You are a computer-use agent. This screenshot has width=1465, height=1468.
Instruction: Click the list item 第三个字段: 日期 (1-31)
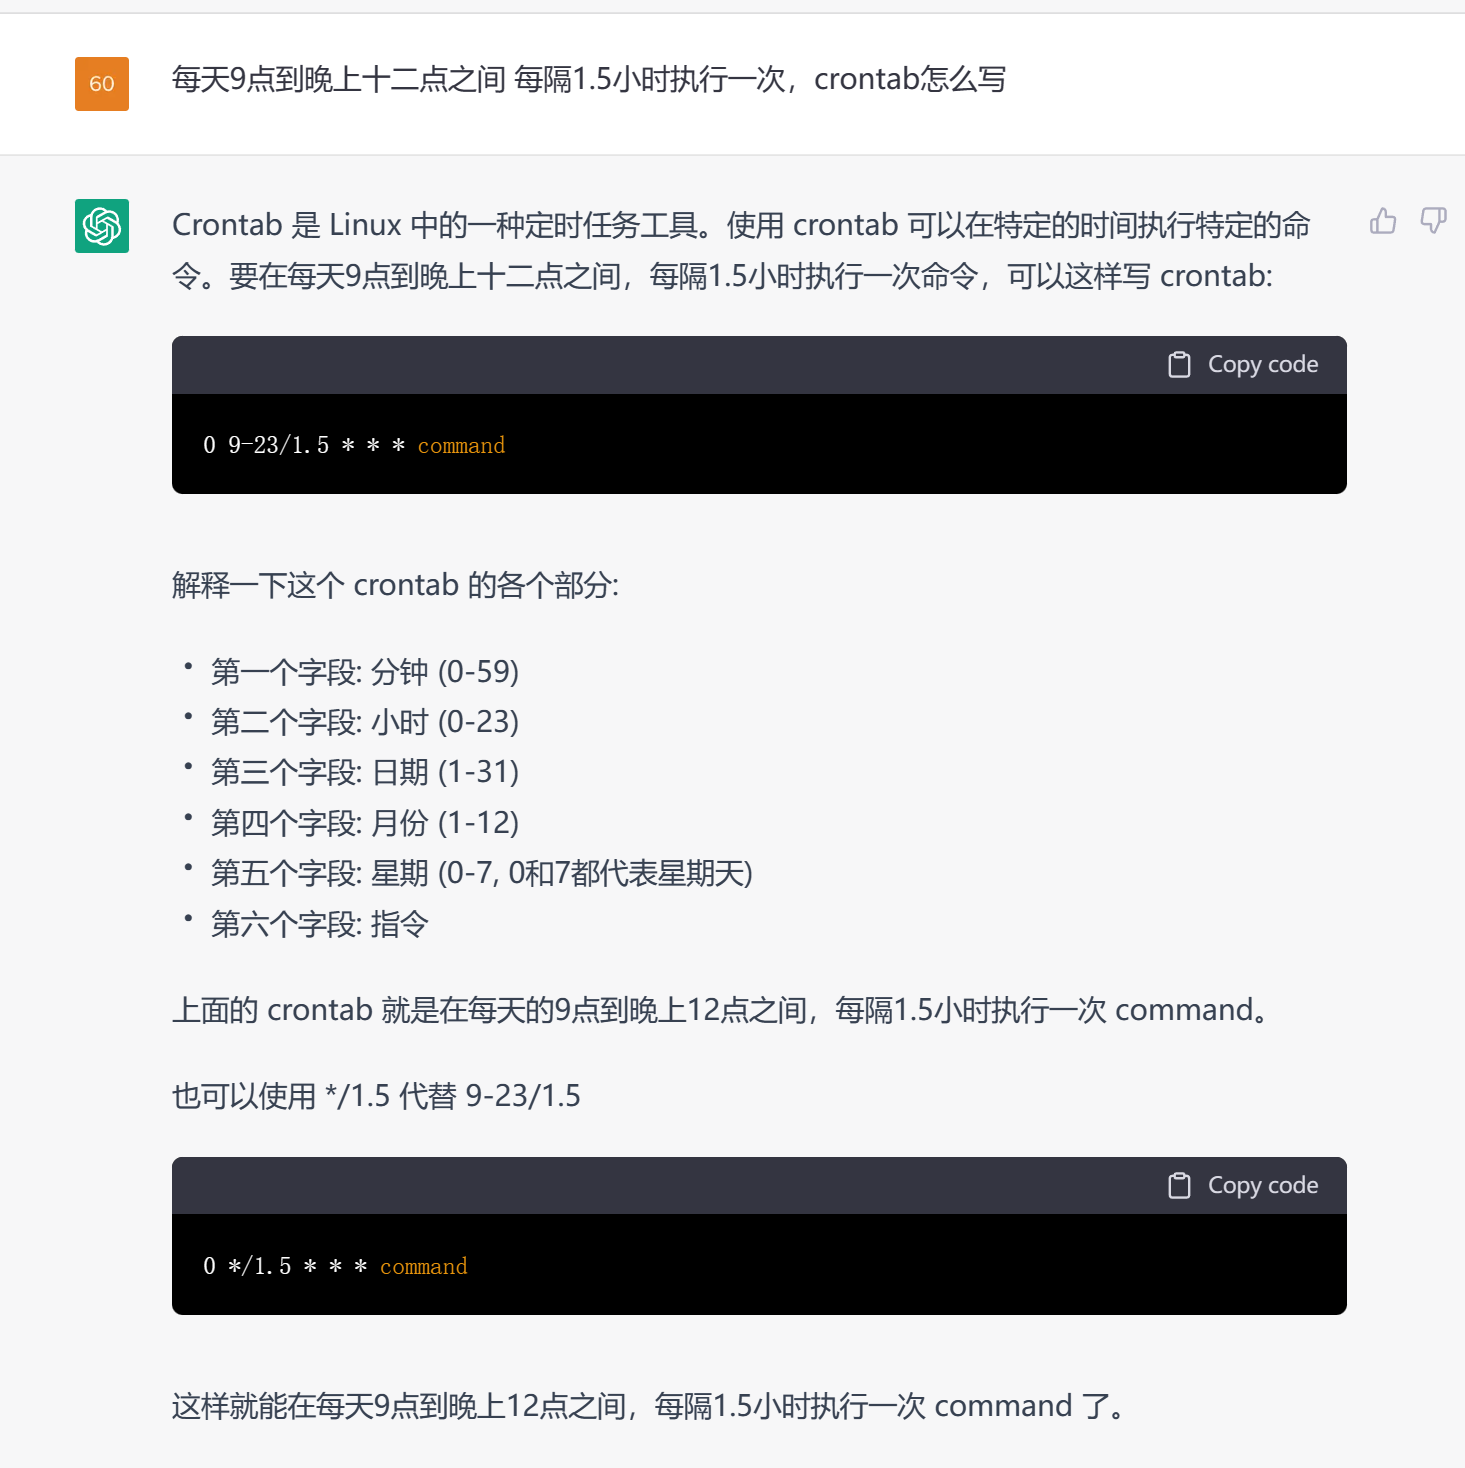[365, 772]
